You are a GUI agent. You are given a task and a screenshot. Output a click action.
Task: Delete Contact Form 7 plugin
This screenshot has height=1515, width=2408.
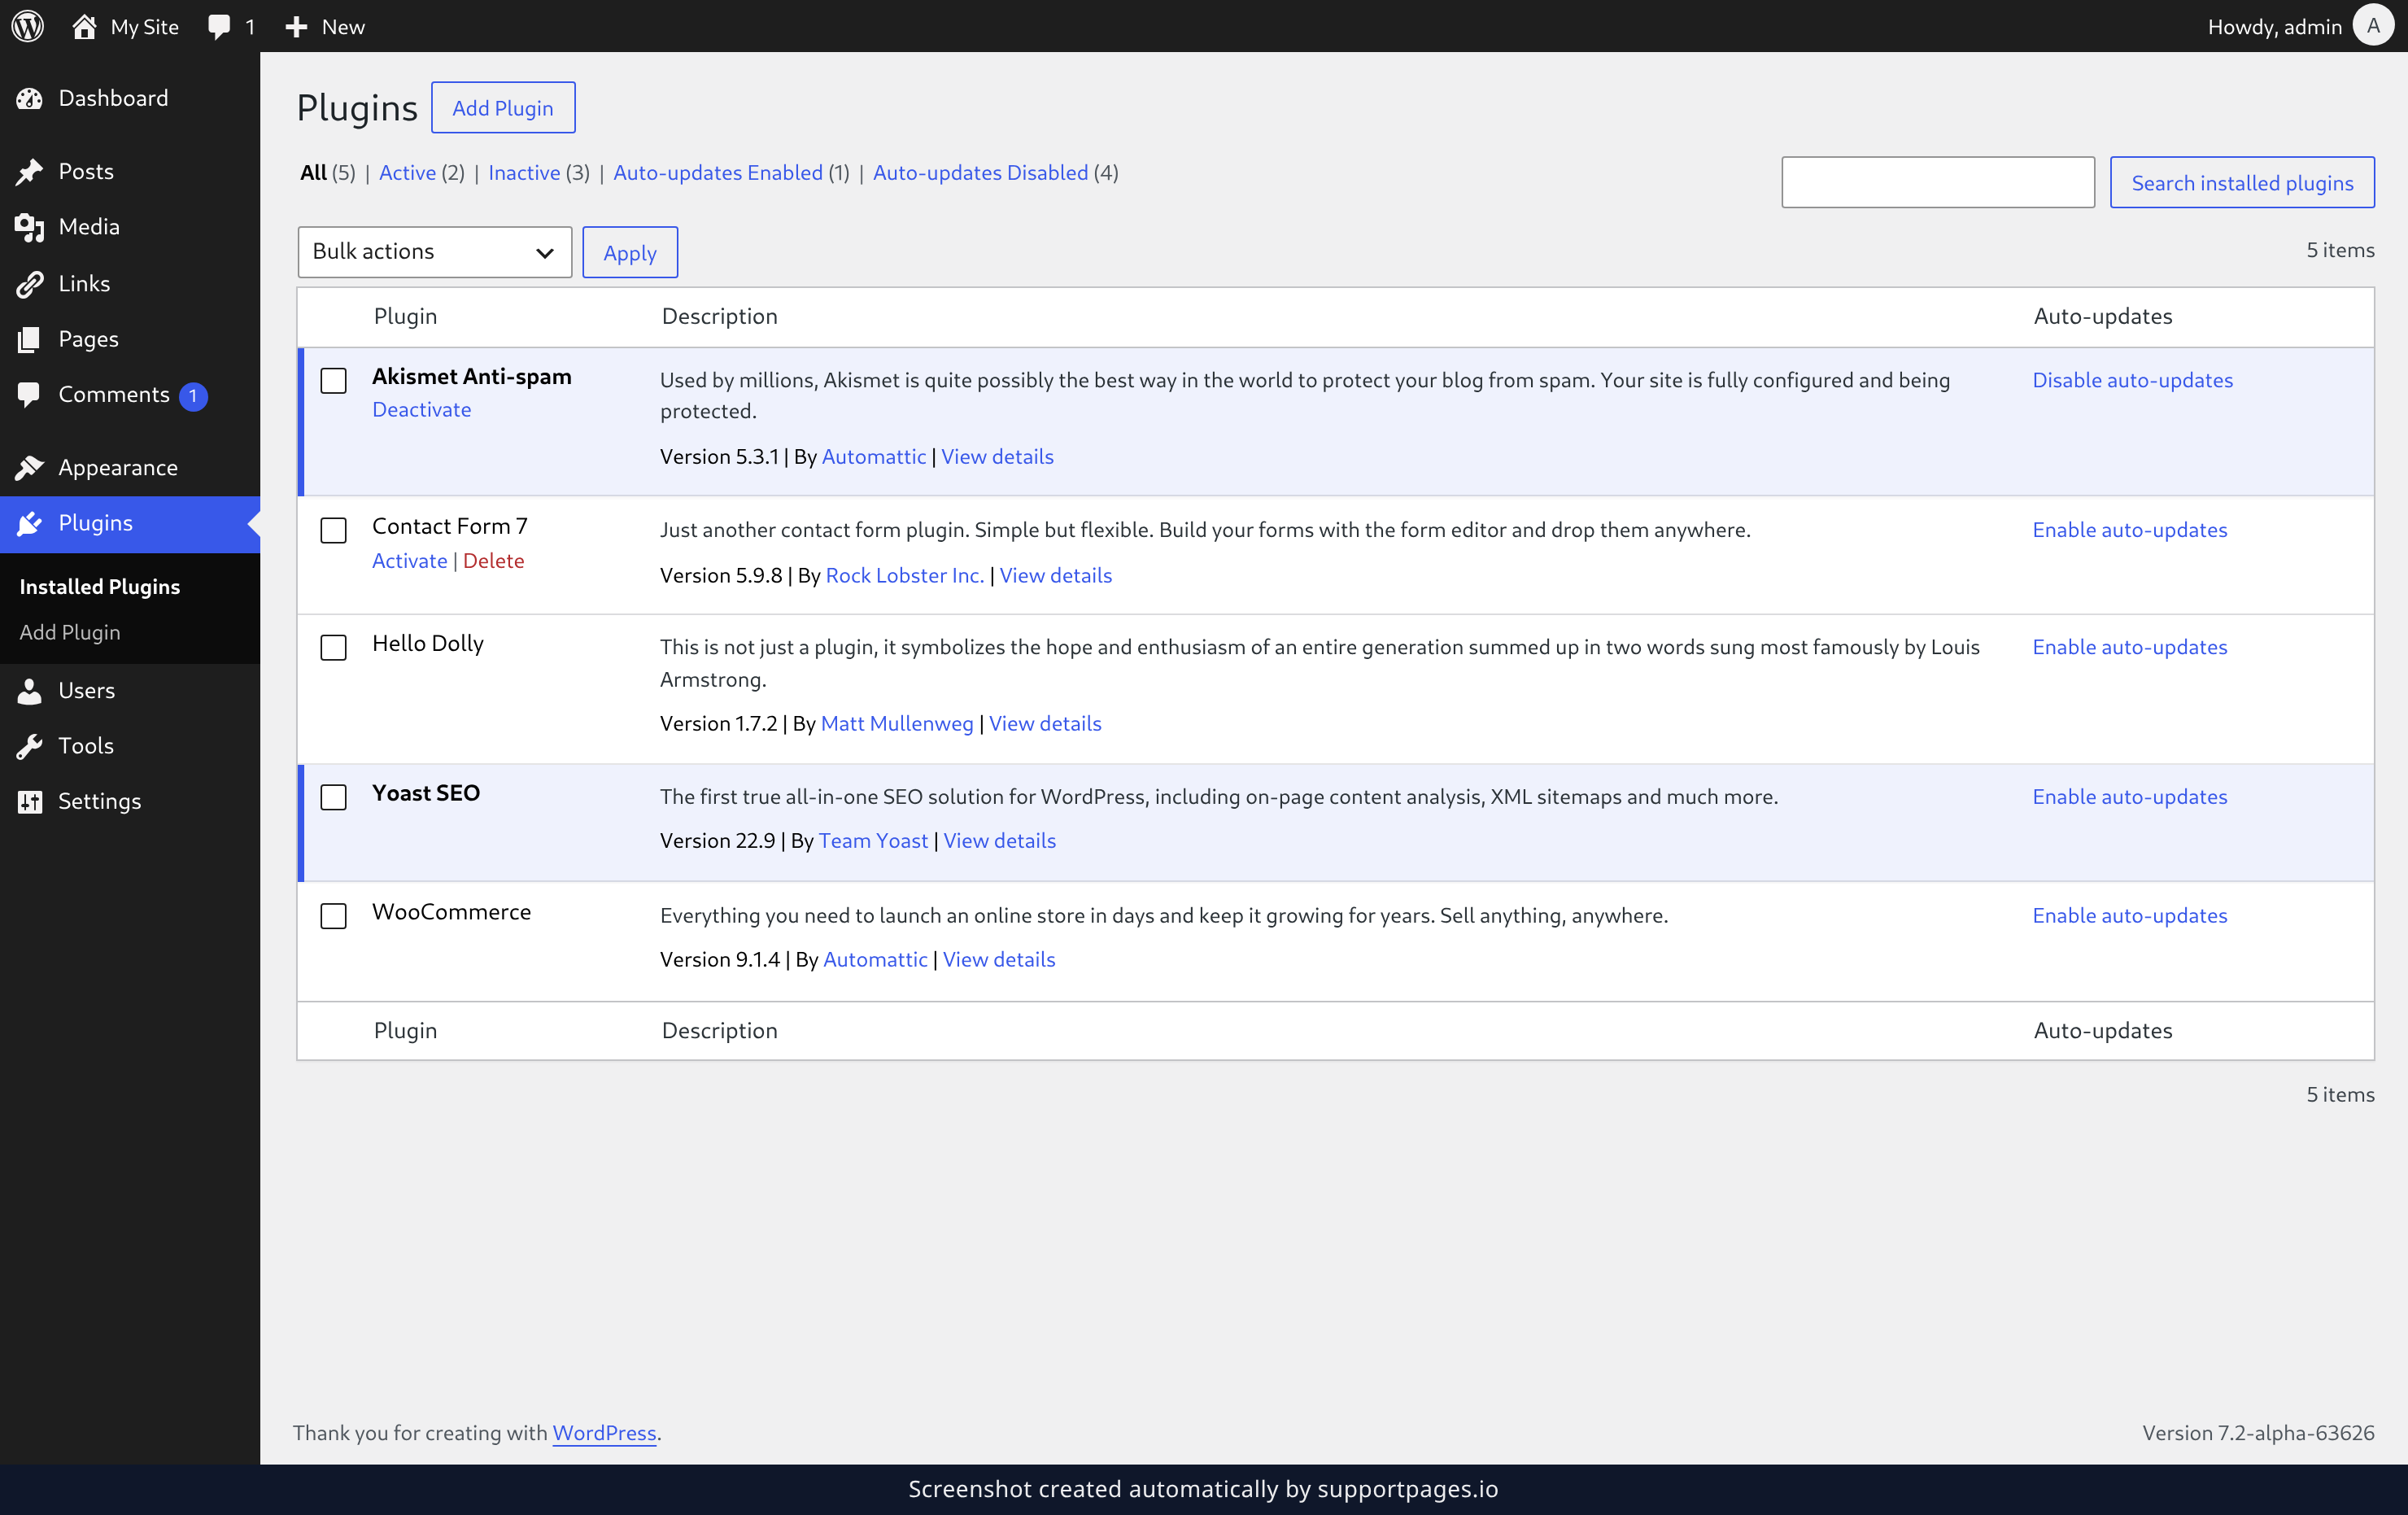(x=493, y=561)
